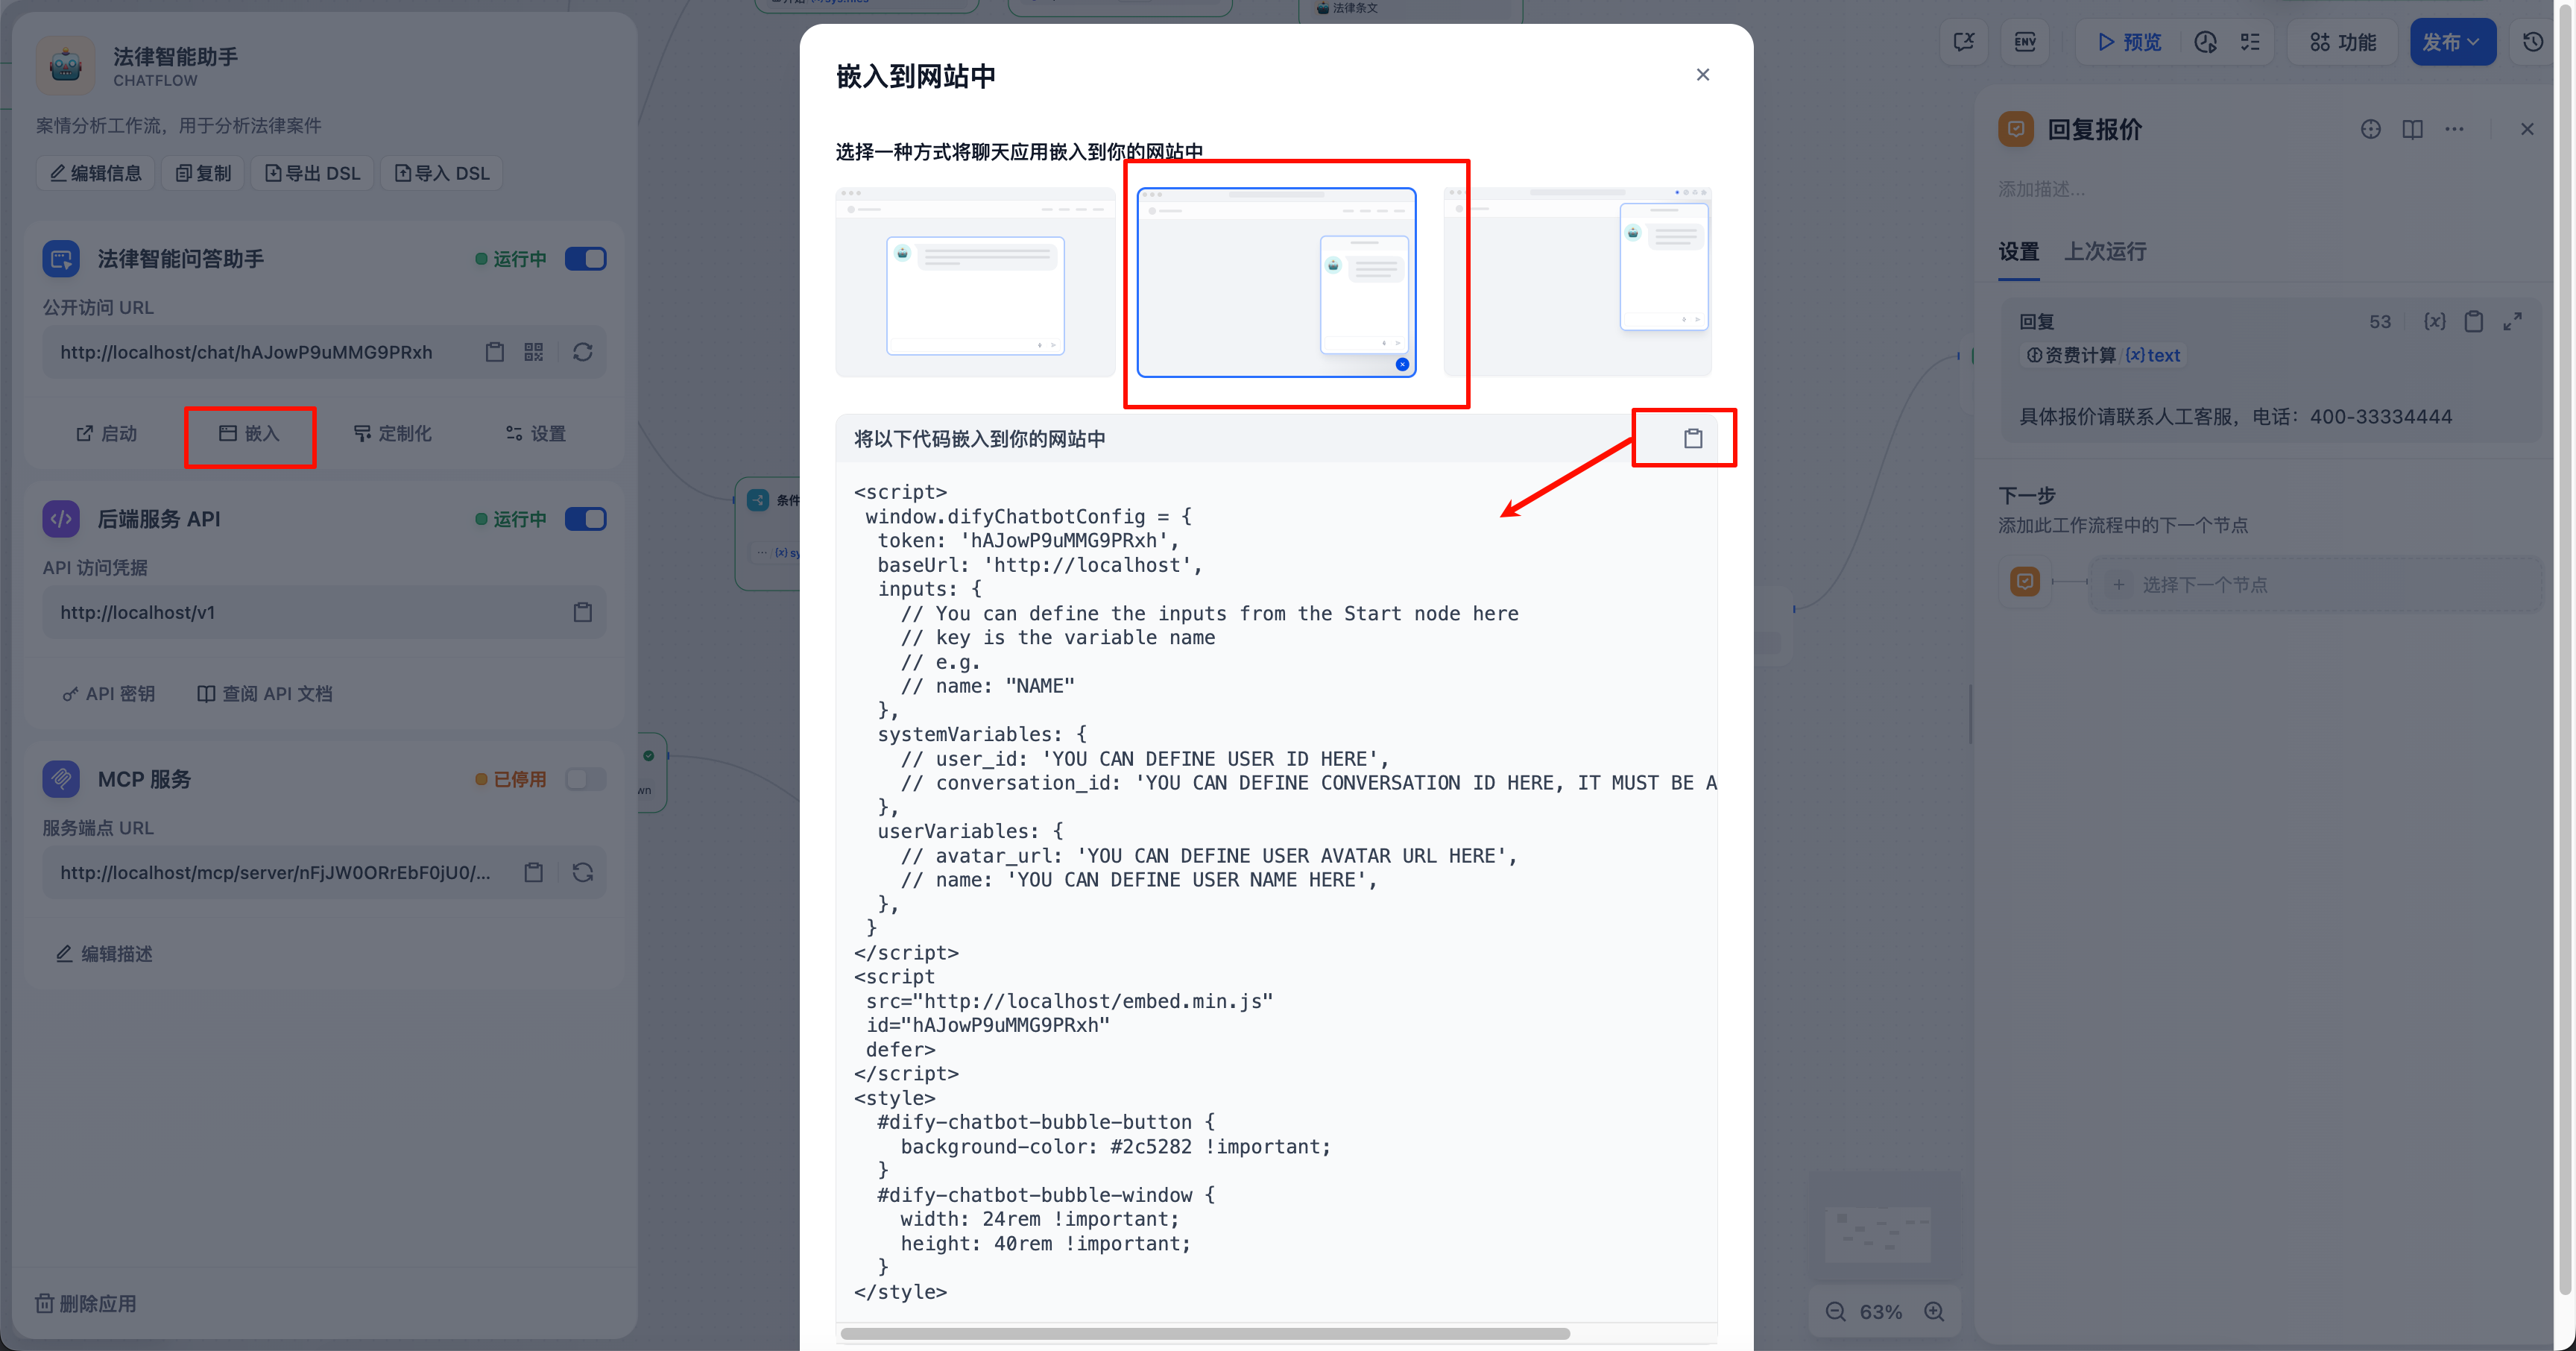Image resolution: width=2576 pixels, height=1351 pixels.
Task: Switch to the 上次运行 tab
Action: click(x=2105, y=252)
